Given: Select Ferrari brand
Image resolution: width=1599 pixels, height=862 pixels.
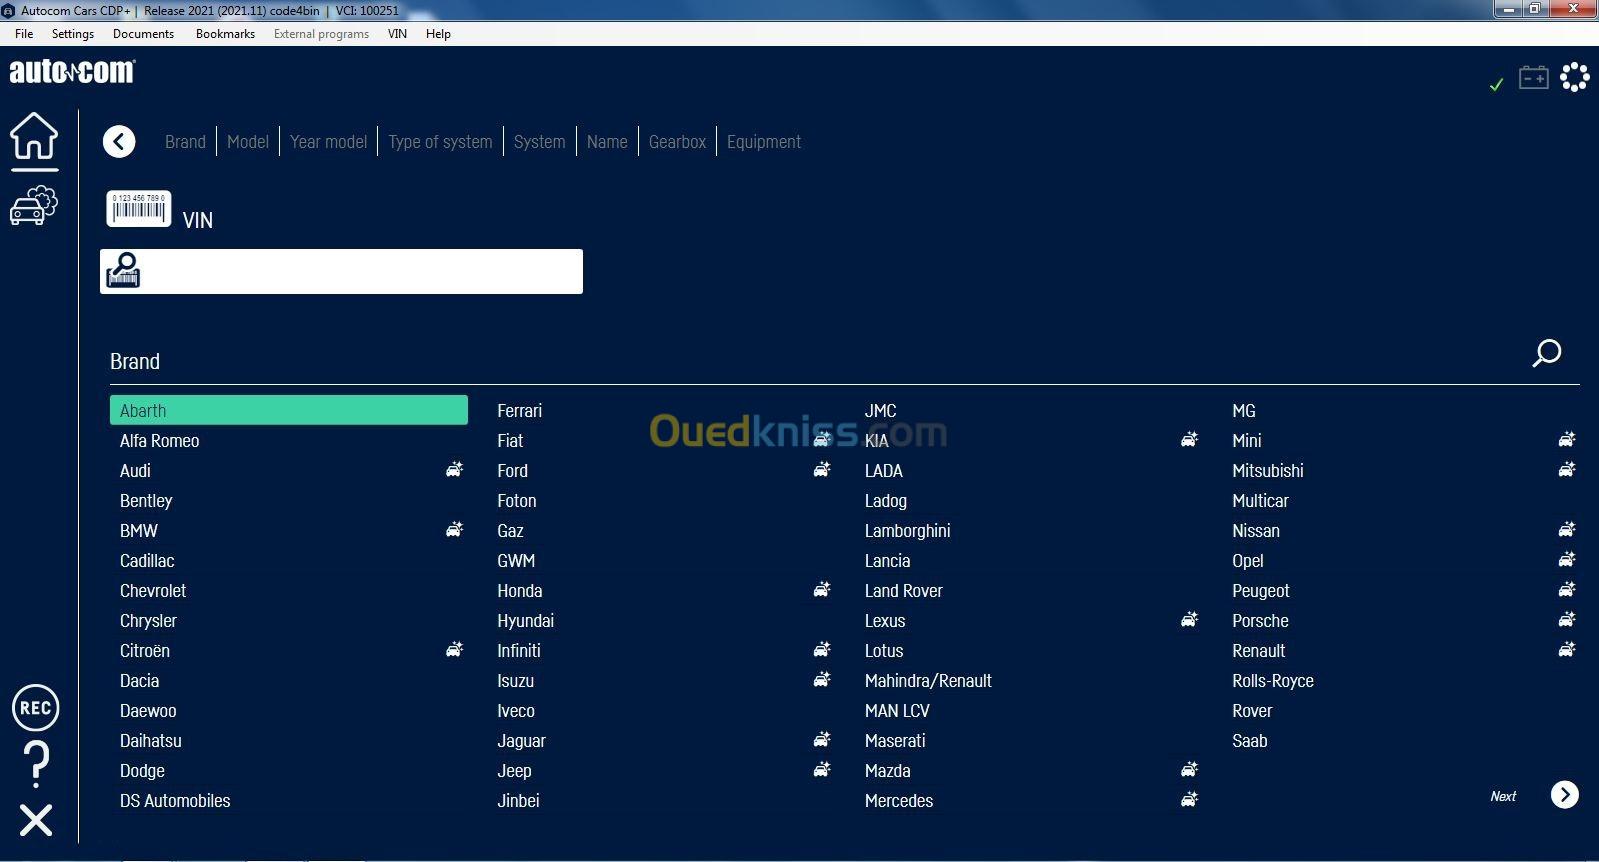Looking at the screenshot, I should pos(520,411).
